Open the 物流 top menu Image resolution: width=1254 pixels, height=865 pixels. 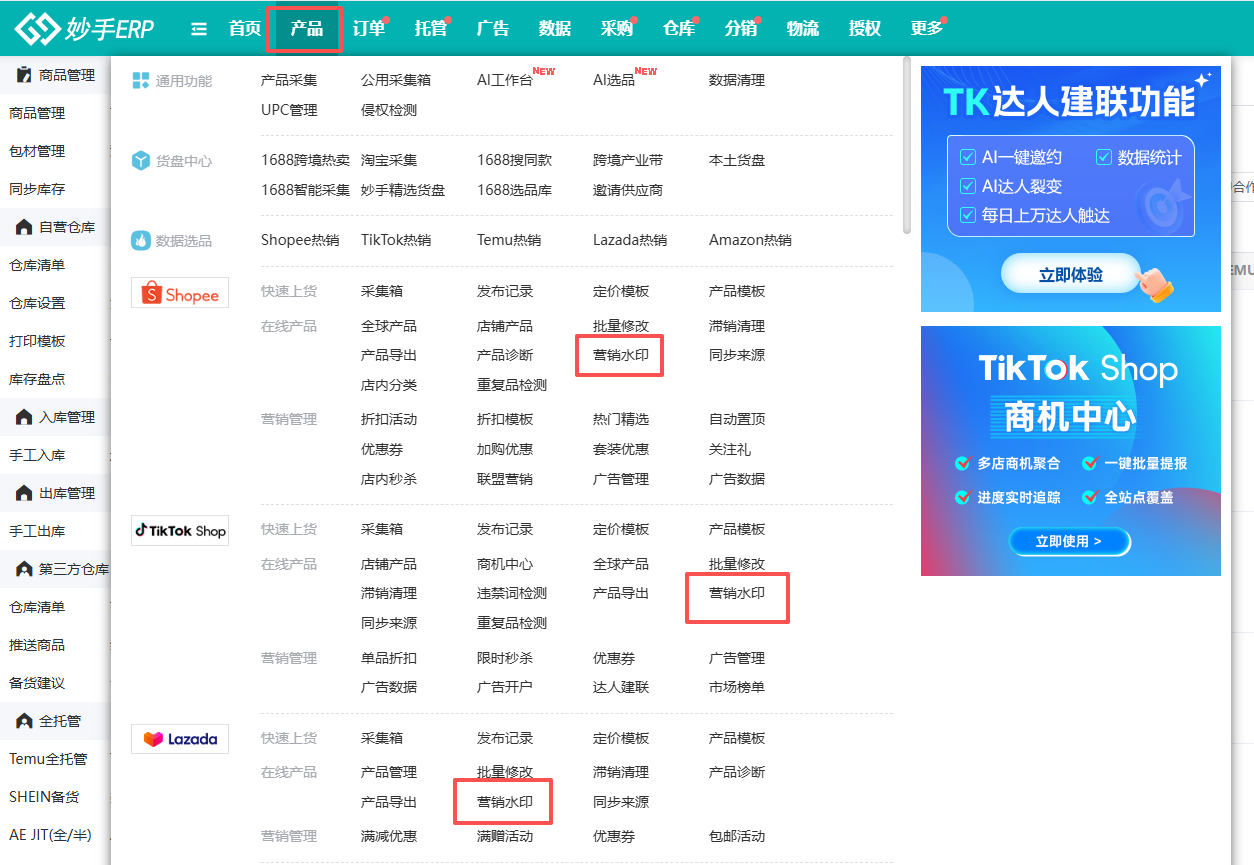click(803, 29)
